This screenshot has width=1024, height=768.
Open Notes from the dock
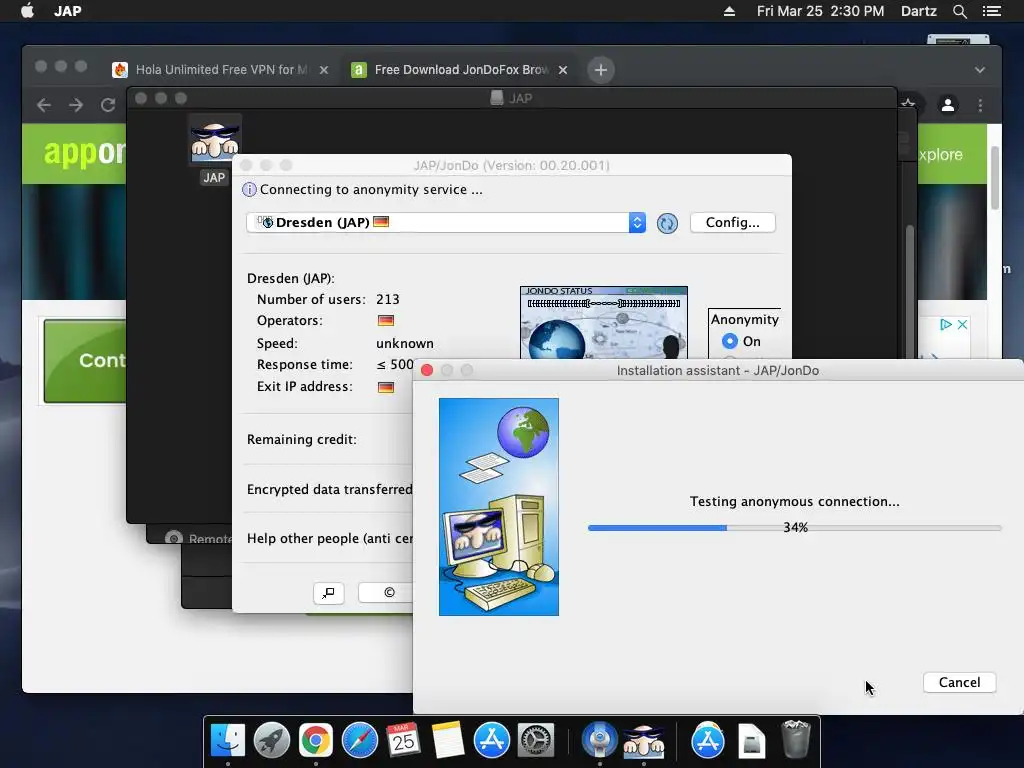tap(447, 741)
